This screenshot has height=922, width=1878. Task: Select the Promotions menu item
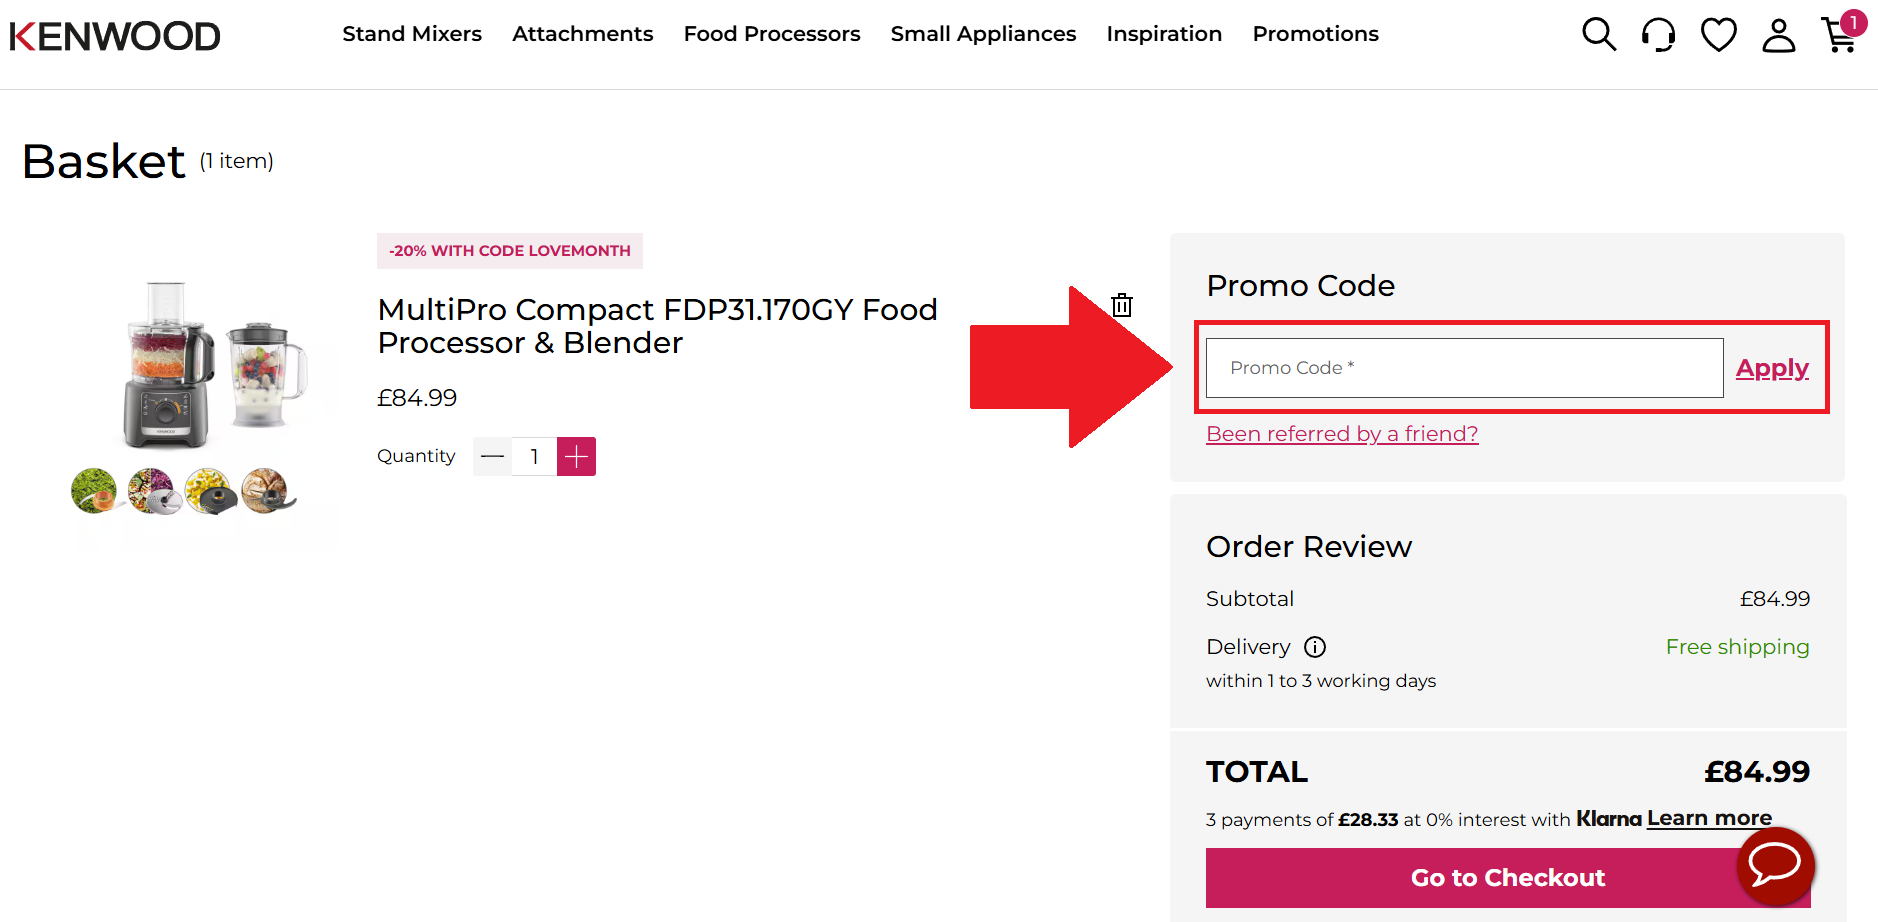1315,33
